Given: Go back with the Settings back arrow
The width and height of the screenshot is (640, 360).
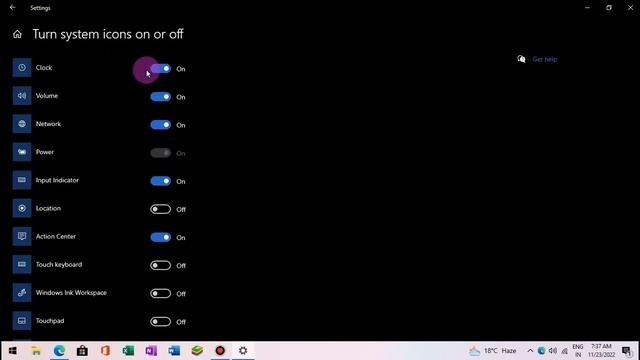Looking at the screenshot, I should pos(13,7).
